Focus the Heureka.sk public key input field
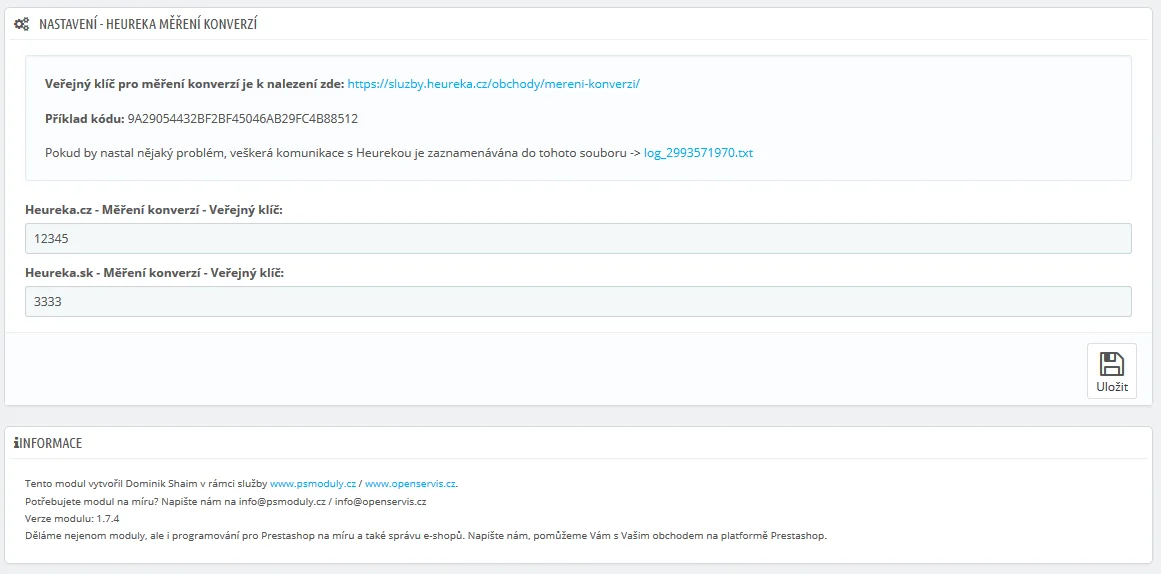 click(578, 302)
